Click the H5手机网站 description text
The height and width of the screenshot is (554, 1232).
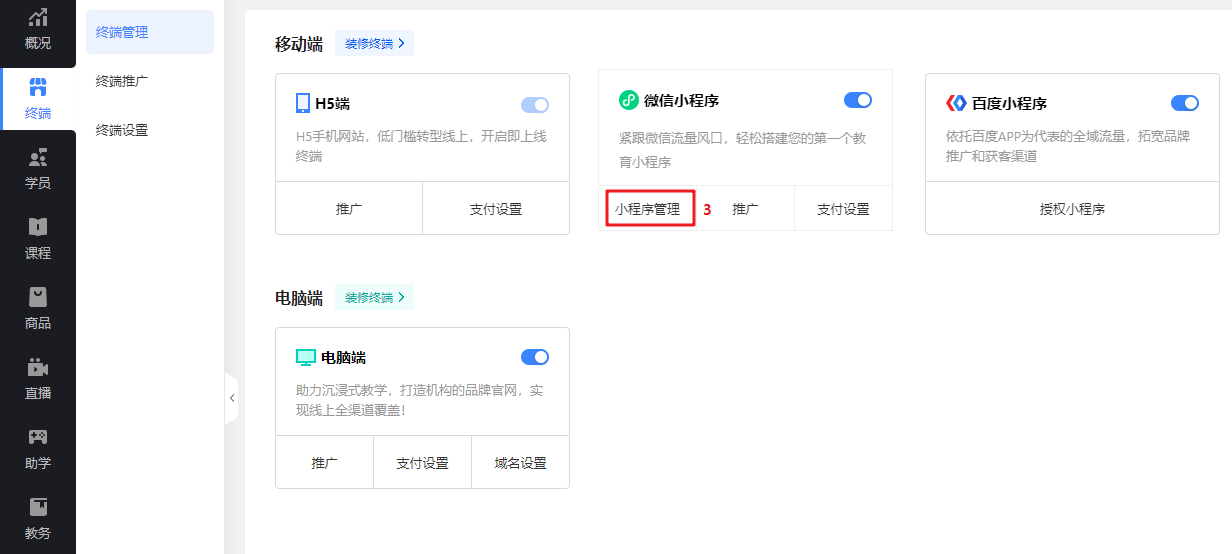(421, 146)
